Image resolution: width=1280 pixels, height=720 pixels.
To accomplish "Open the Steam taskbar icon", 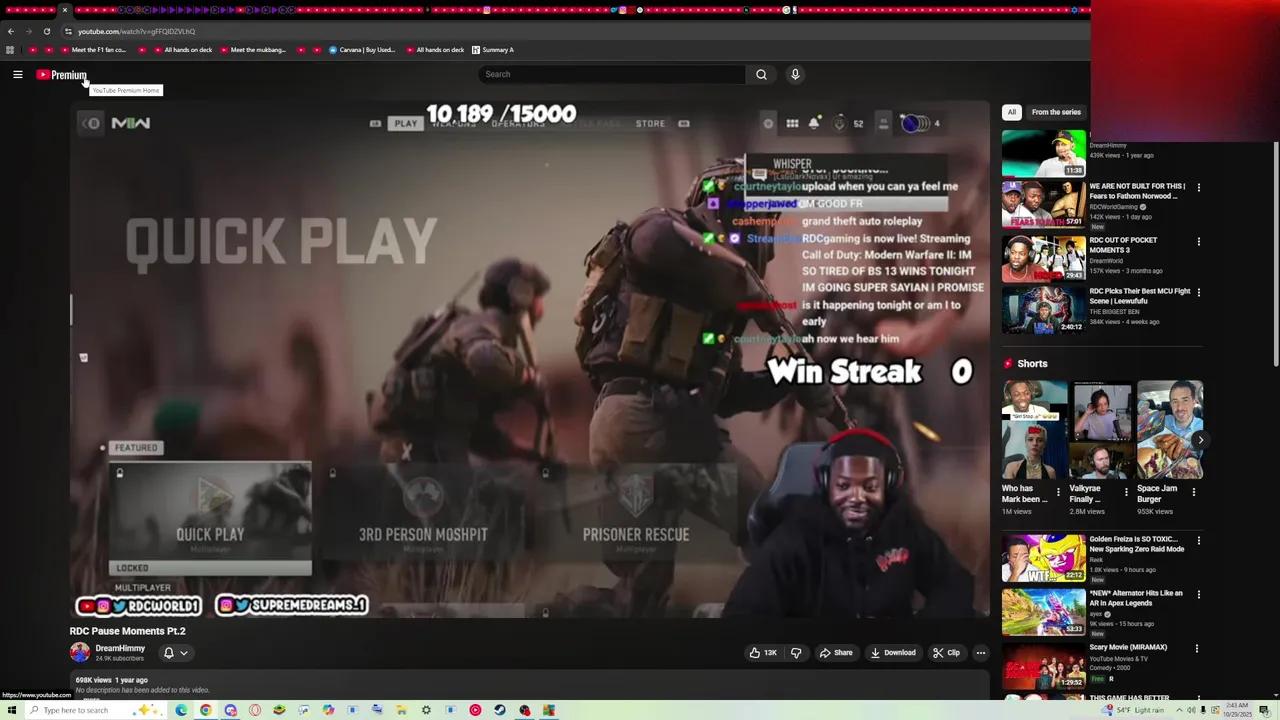I will 499,710.
